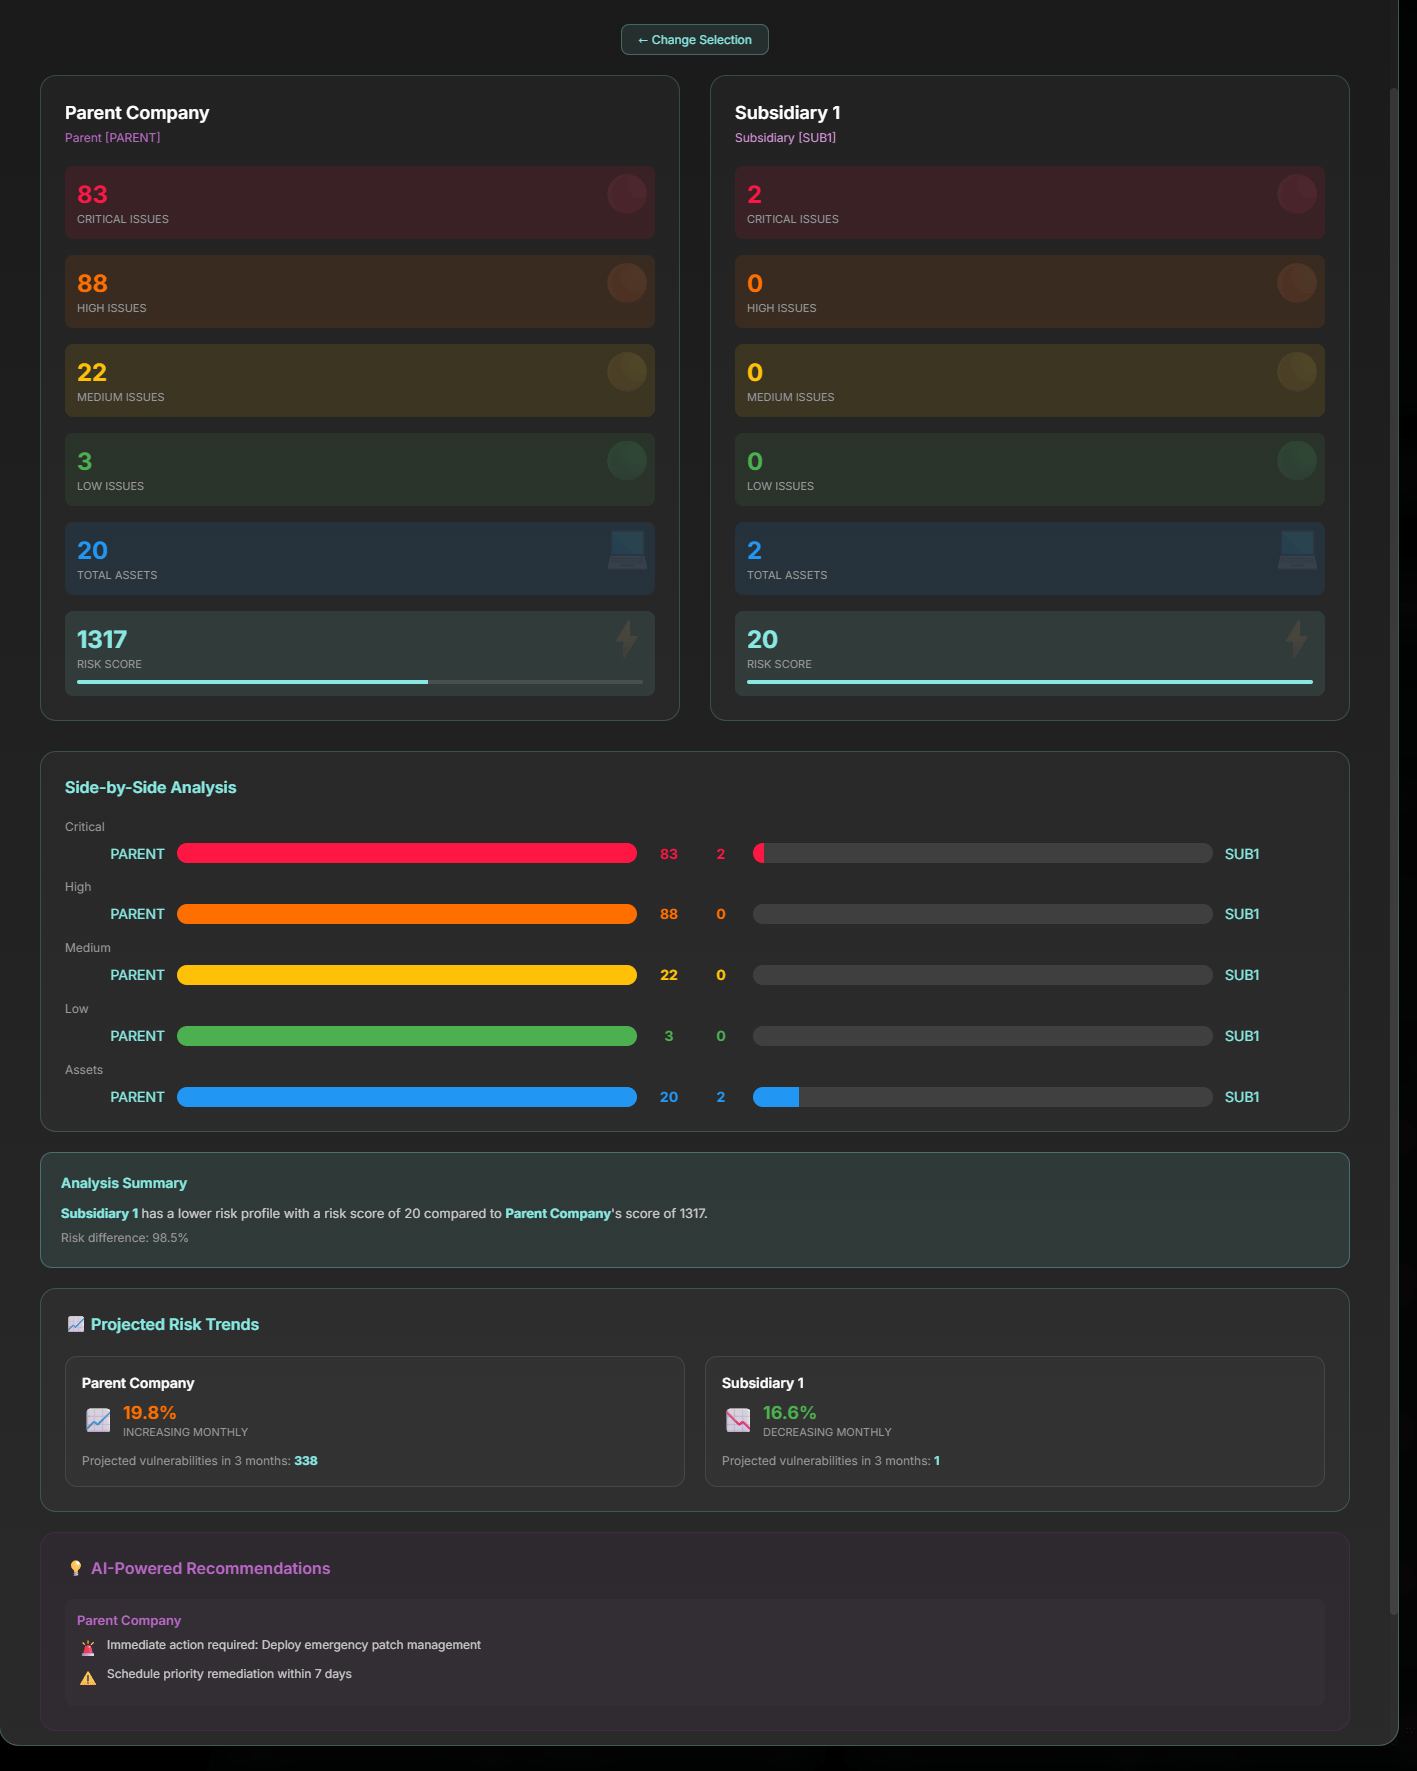Click Parent Company medium issues circle icon

click(627, 372)
